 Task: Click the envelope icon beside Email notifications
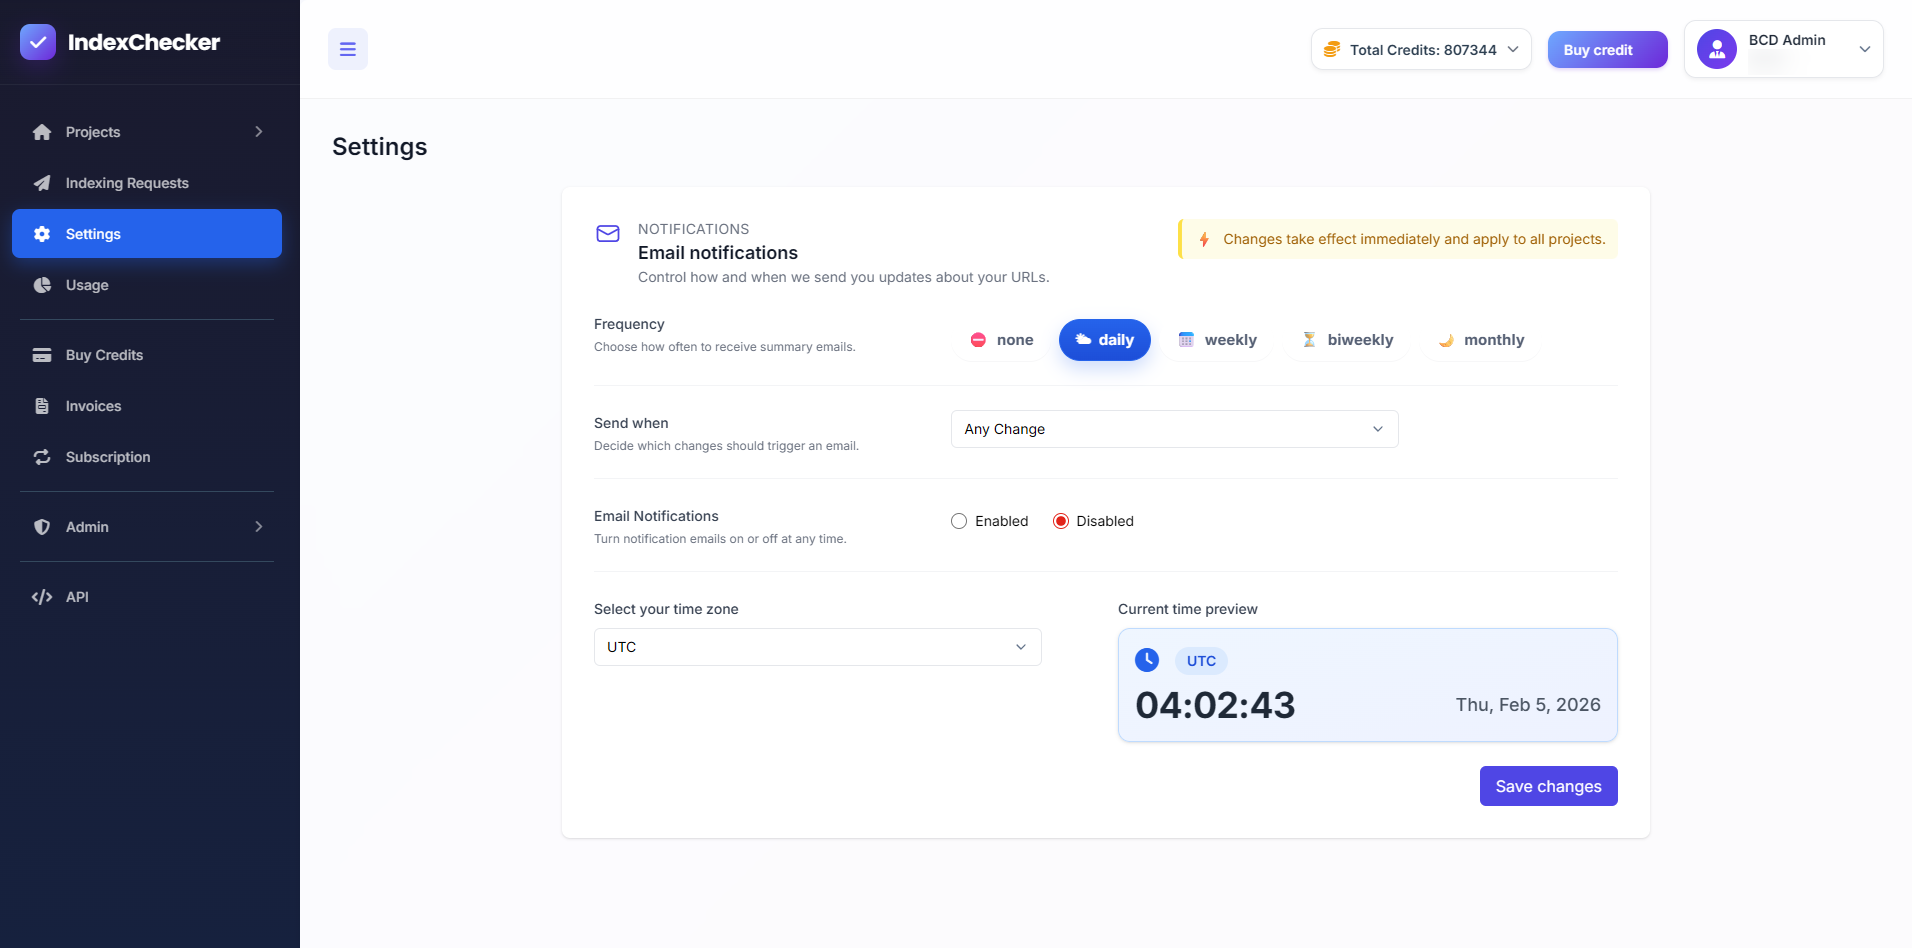click(x=608, y=234)
